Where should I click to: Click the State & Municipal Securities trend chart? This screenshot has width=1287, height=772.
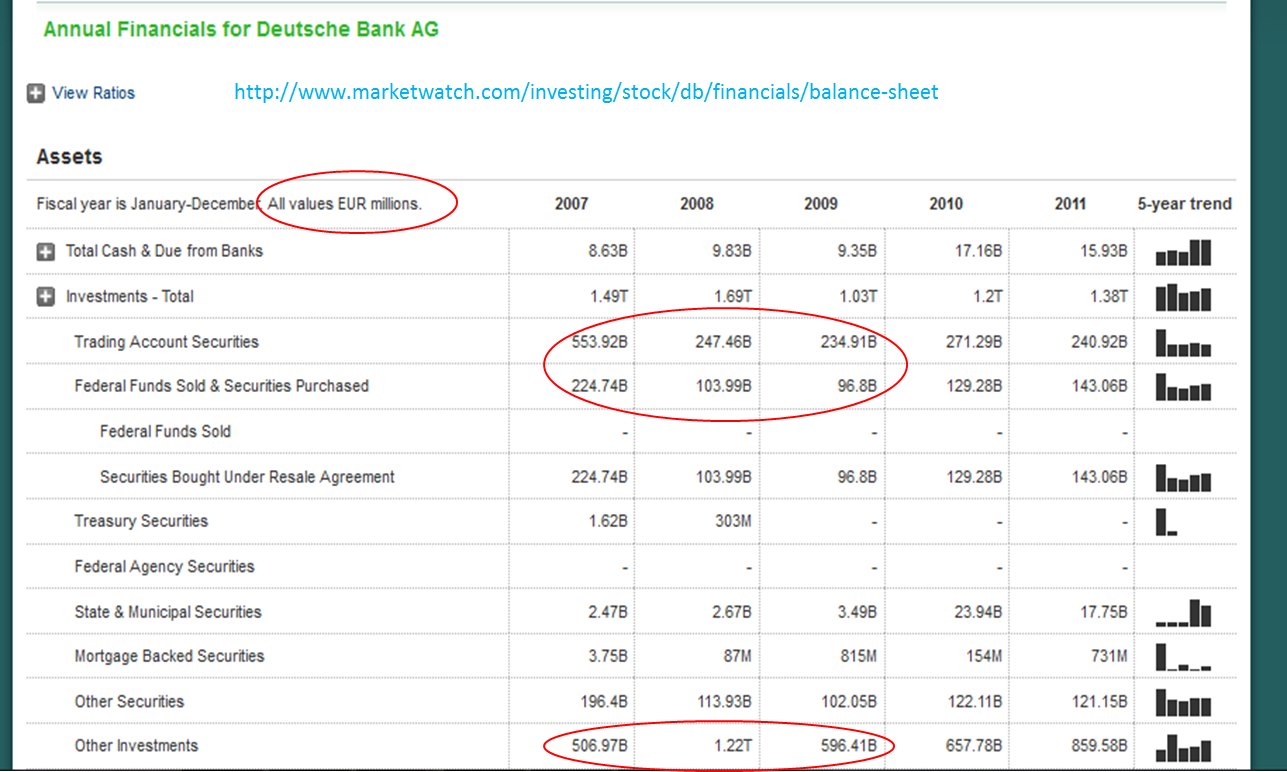point(1183,612)
